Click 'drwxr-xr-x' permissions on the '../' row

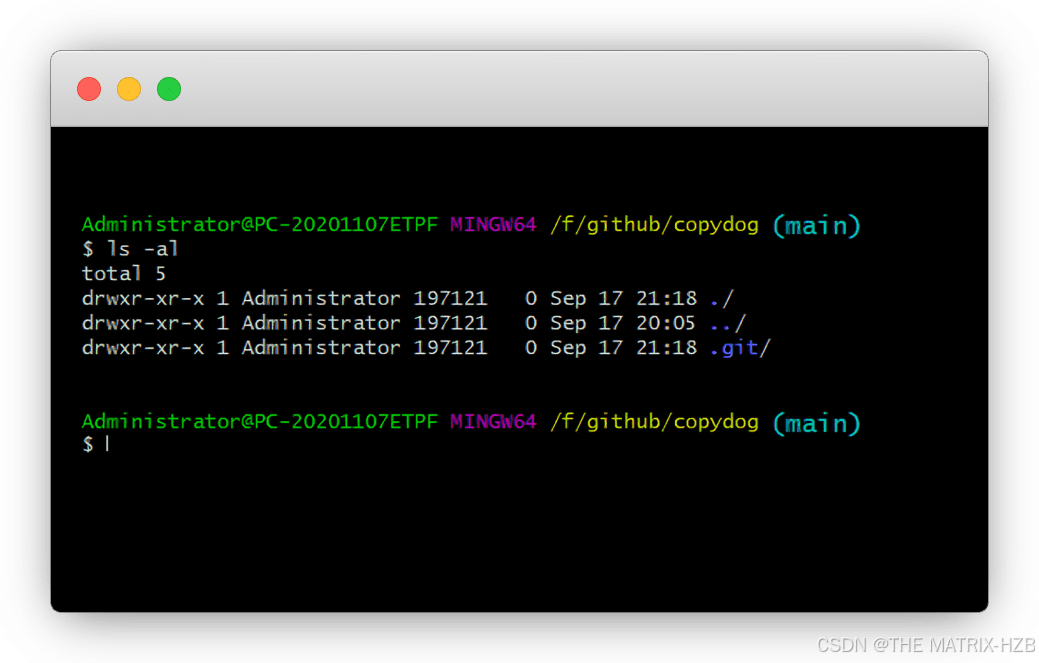[x=143, y=323]
